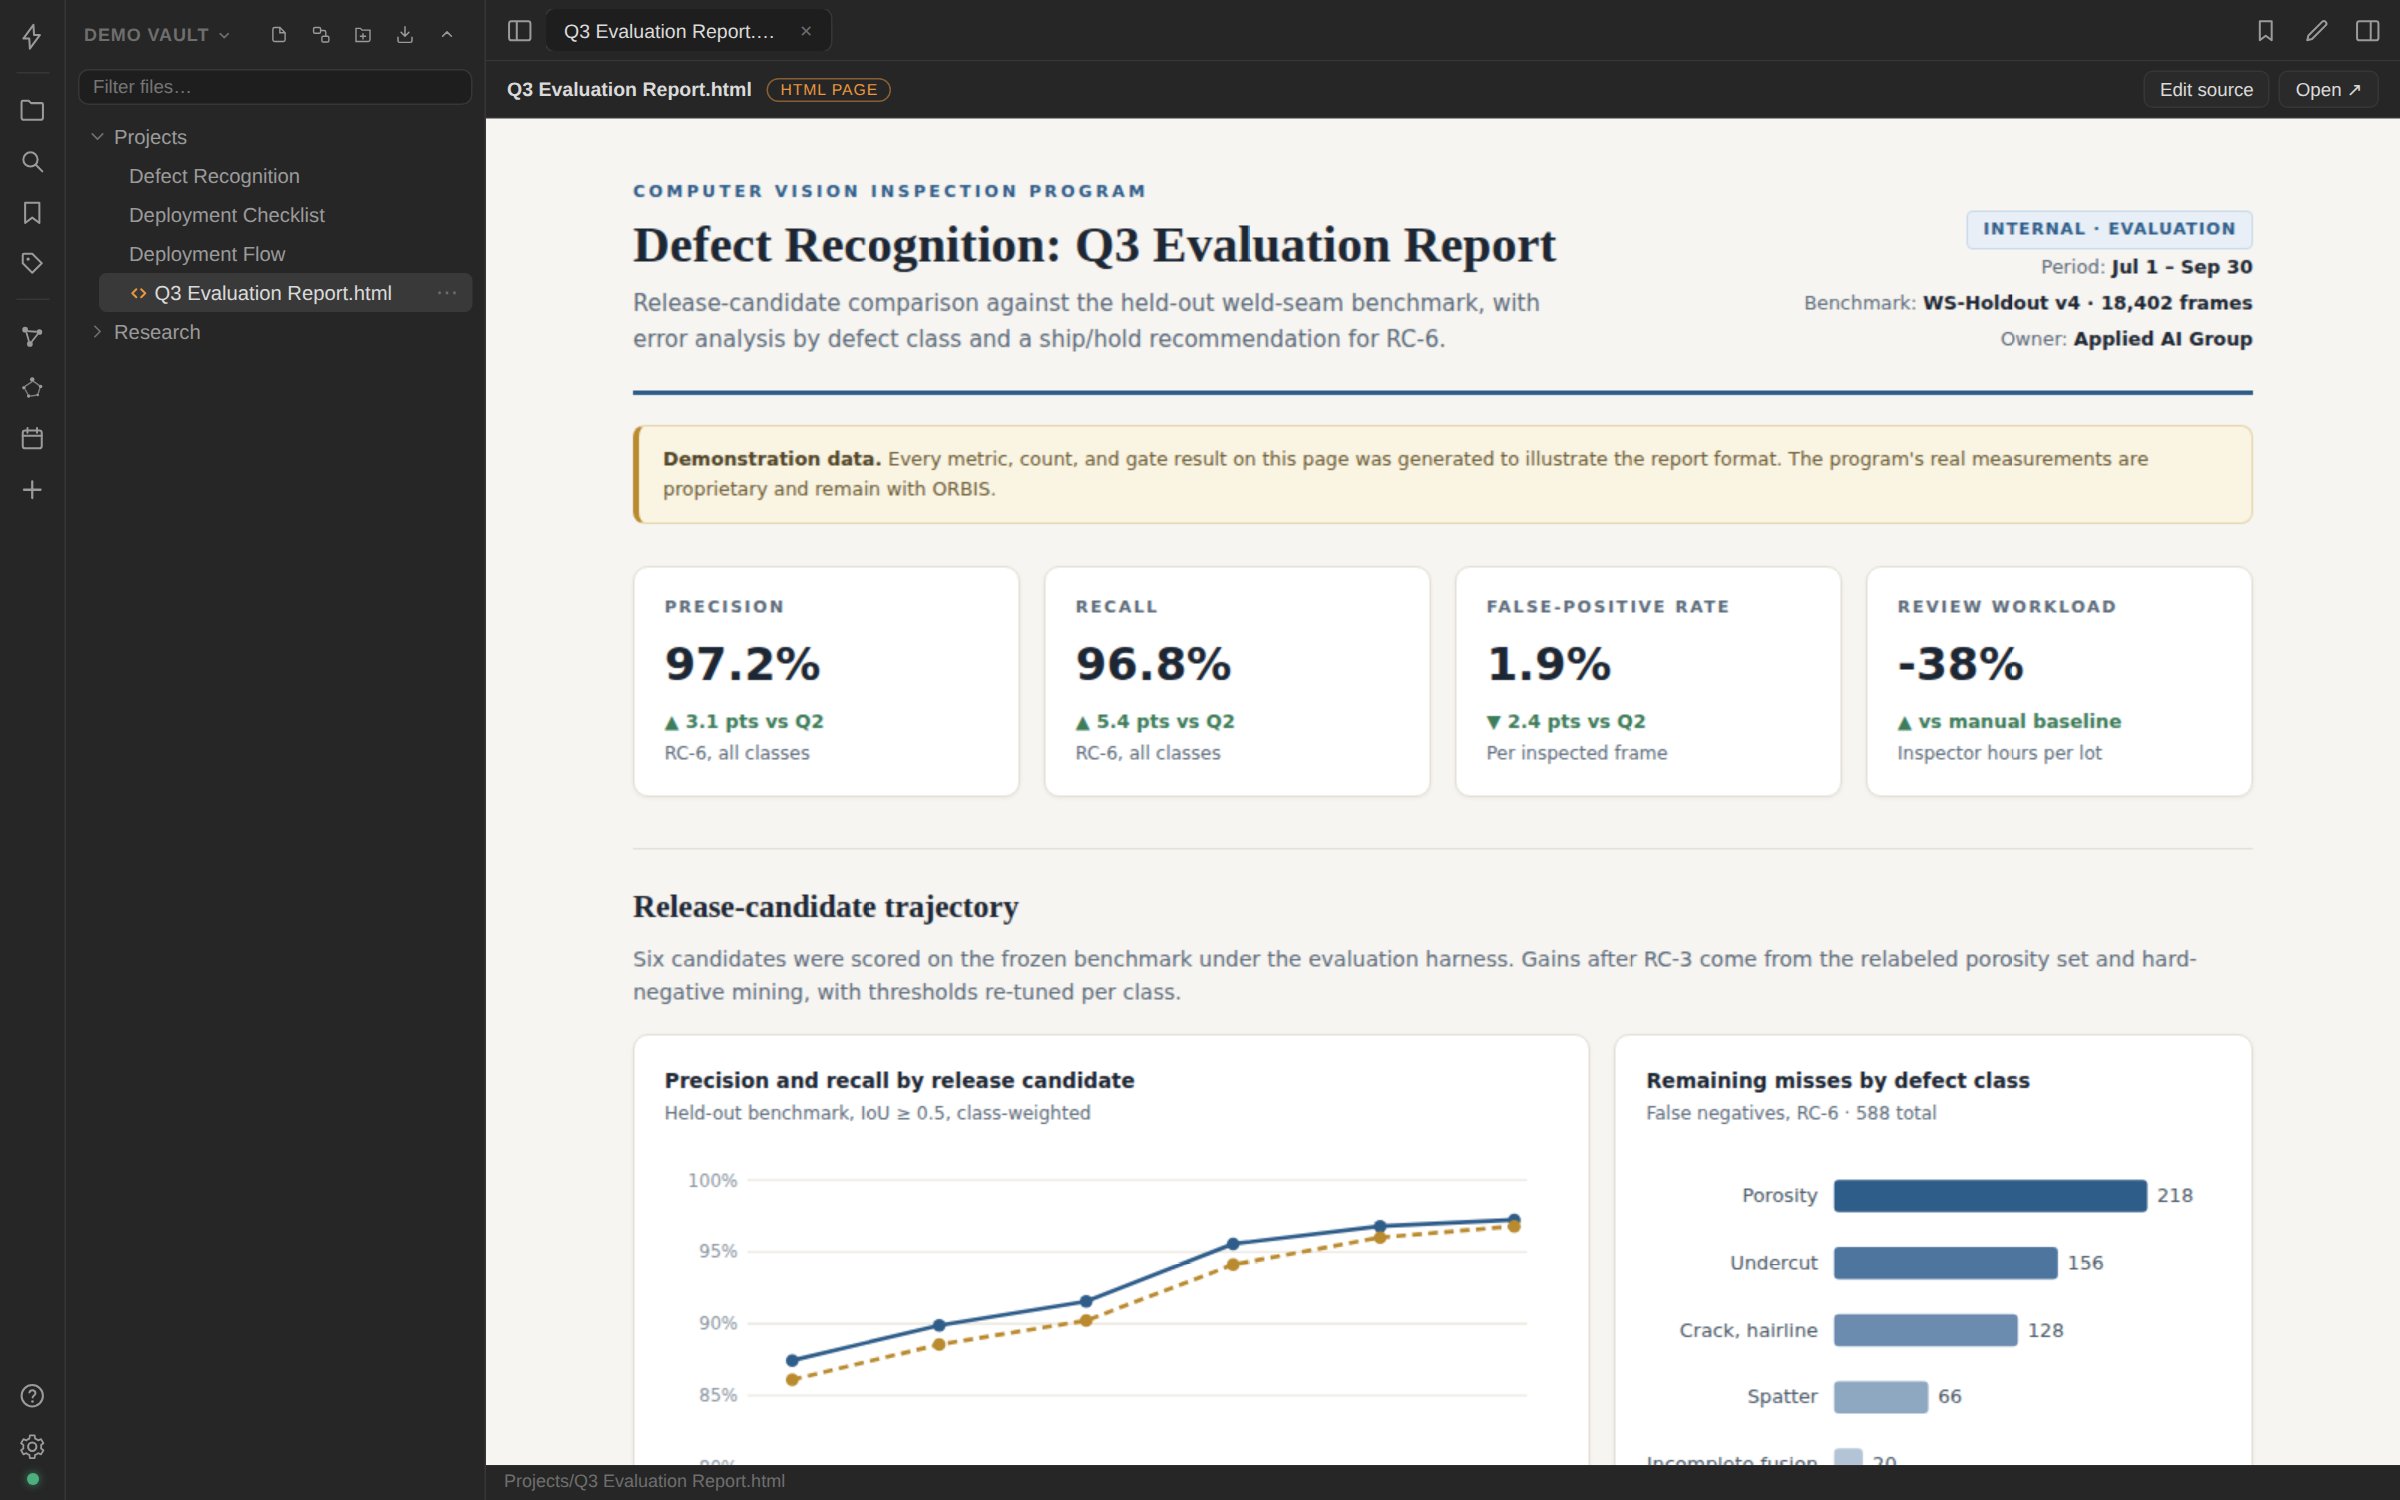Toggle the left sidebar panel button
Viewport: 2400px width, 1500px height.
(519, 31)
